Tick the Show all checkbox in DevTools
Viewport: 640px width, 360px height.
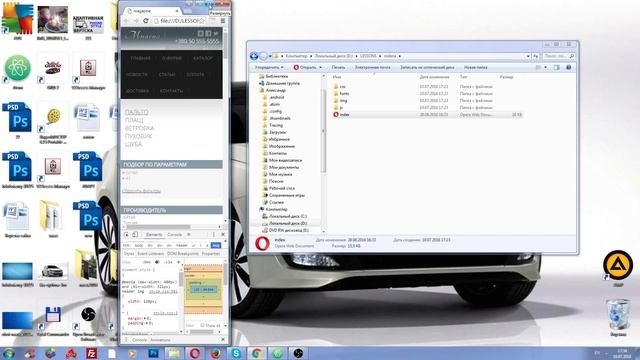[202, 325]
